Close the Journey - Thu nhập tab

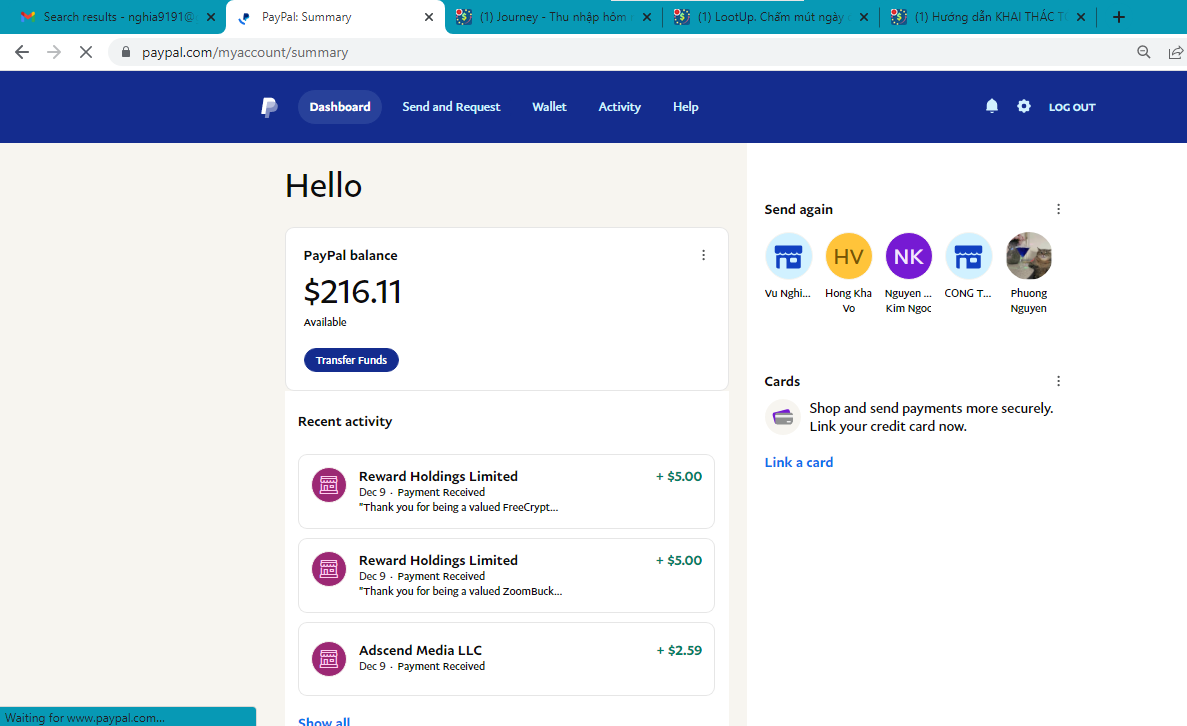[646, 17]
